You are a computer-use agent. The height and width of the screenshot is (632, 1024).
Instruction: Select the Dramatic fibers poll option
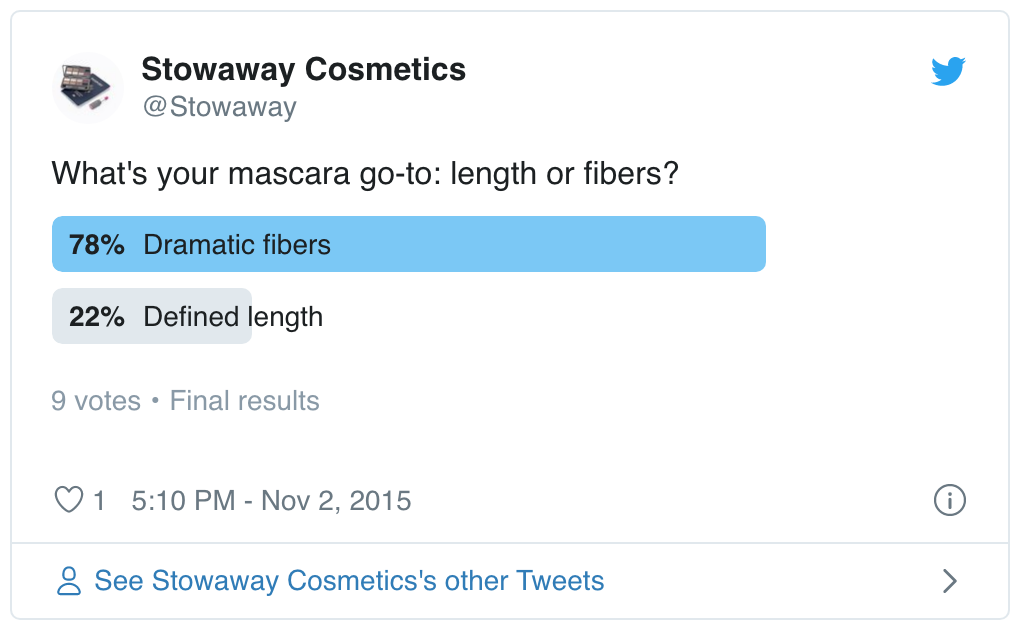(x=237, y=244)
